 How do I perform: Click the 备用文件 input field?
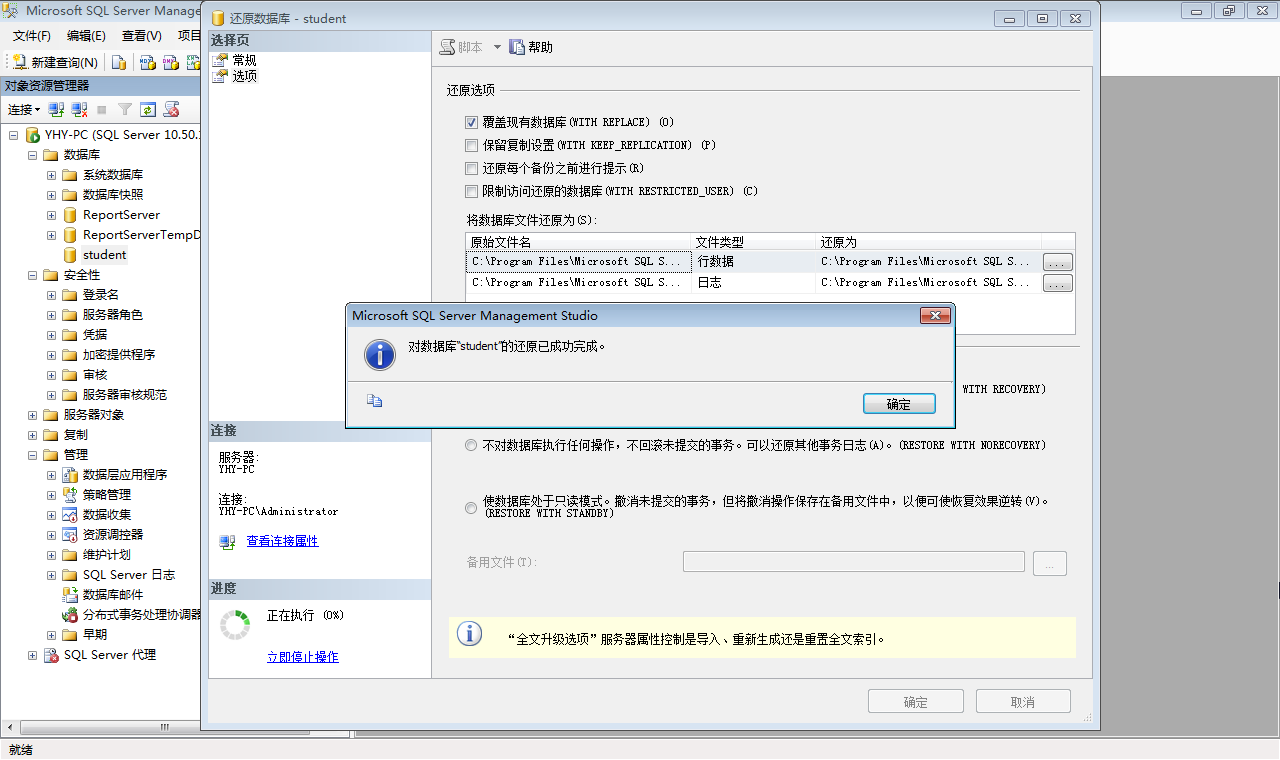click(x=854, y=562)
